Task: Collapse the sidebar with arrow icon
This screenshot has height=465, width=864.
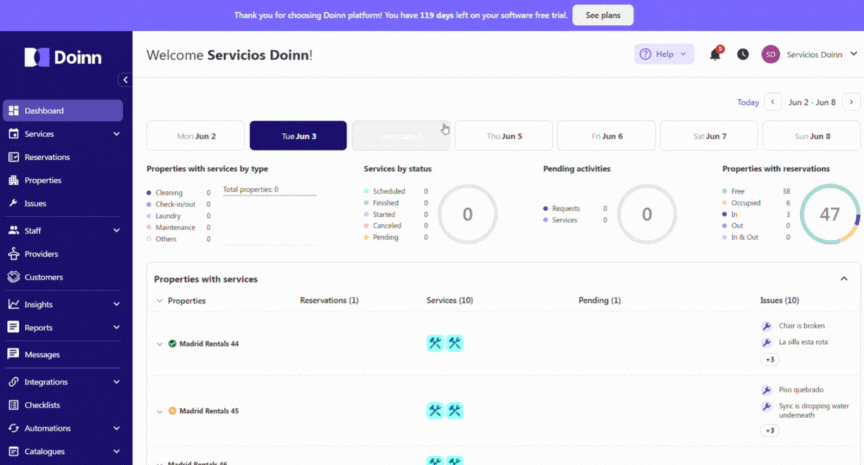Action: [125, 80]
